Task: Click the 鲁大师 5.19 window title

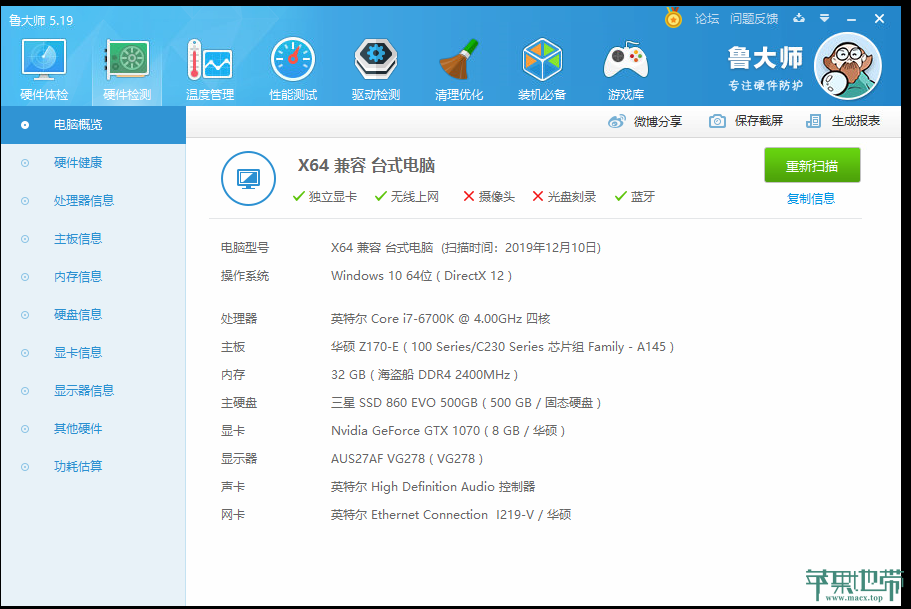Action: pyautogui.click(x=41, y=20)
